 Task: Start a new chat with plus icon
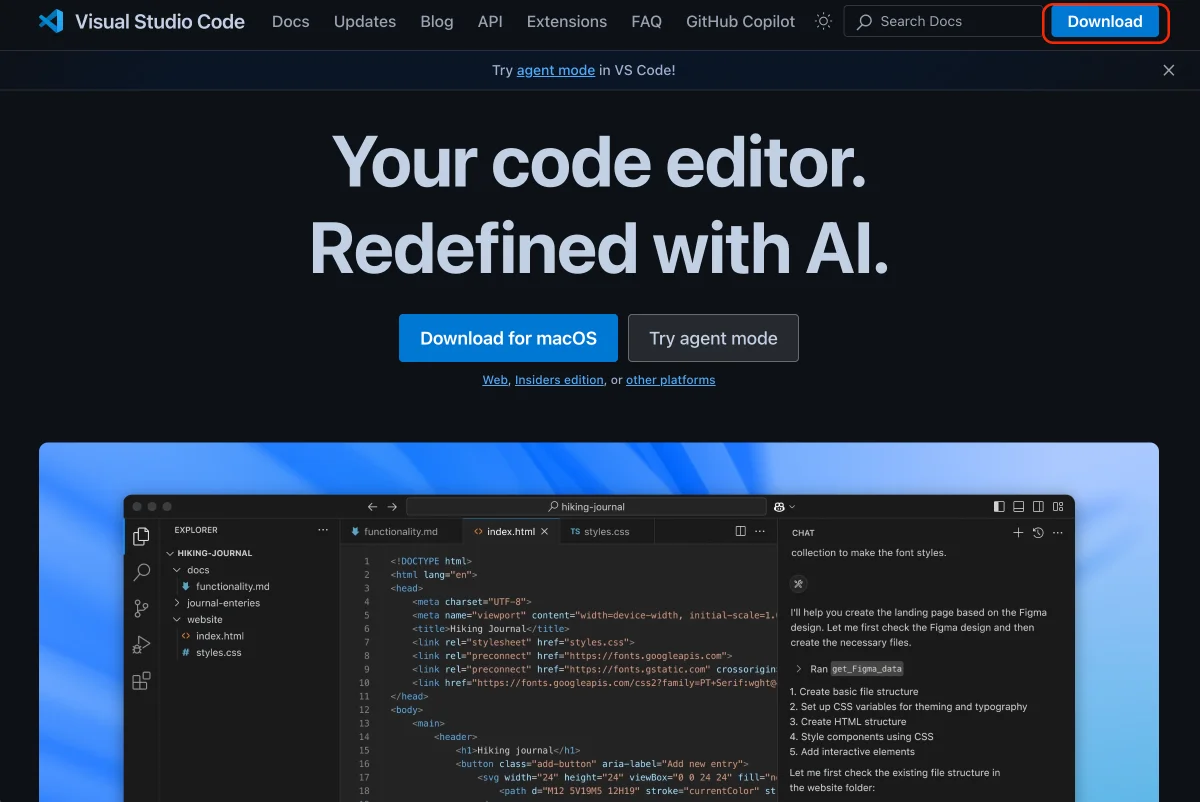1018,533
